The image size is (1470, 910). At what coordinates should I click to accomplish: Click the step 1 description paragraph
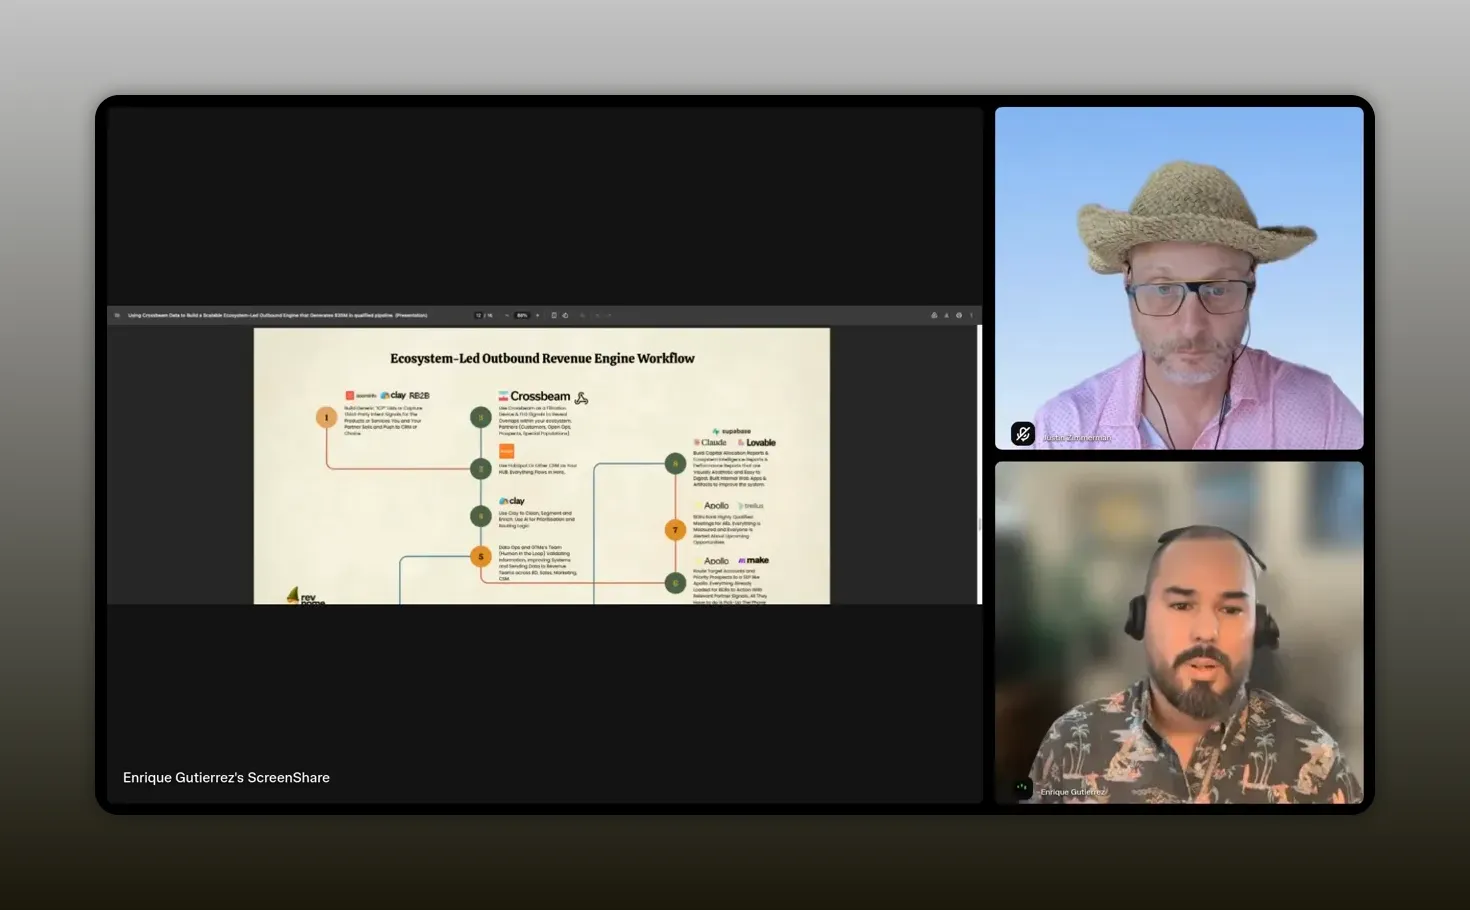tap(383, 420)
